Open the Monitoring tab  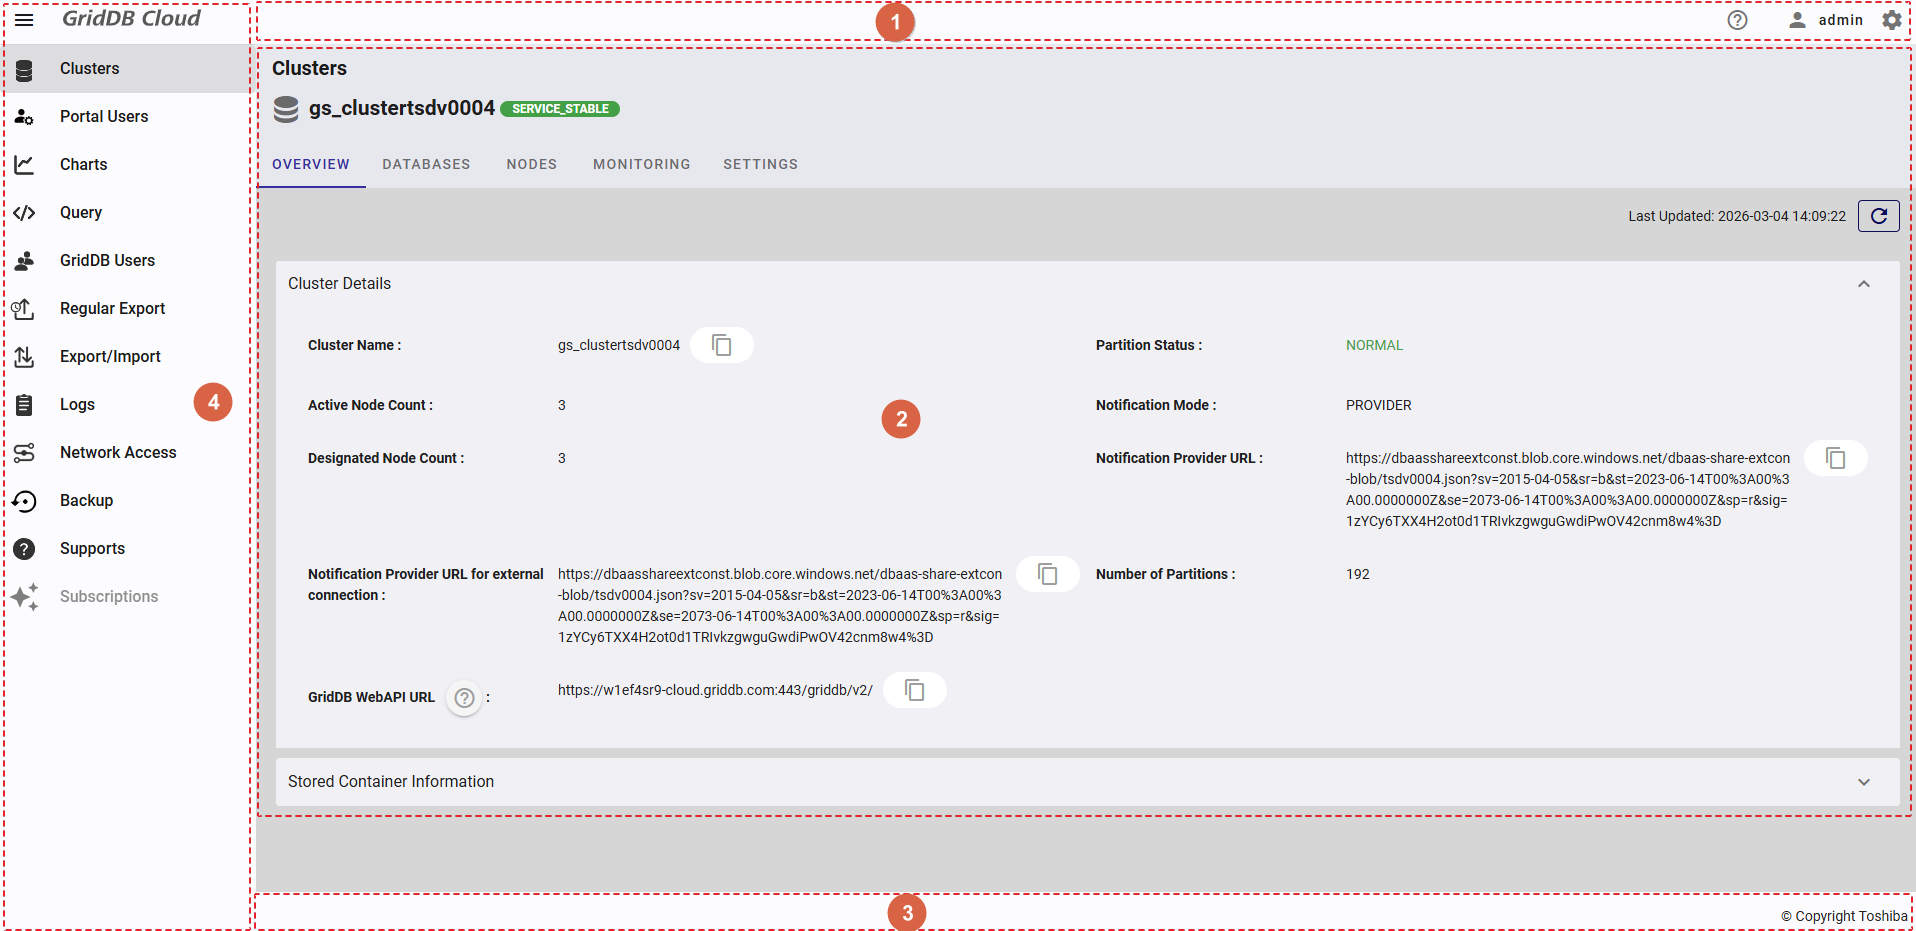641,164
